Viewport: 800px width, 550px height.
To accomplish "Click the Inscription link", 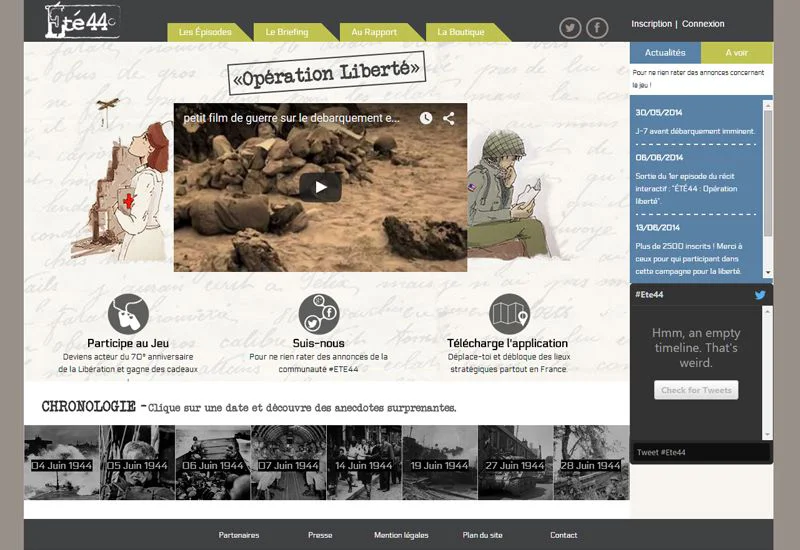I will pos(651,24).
